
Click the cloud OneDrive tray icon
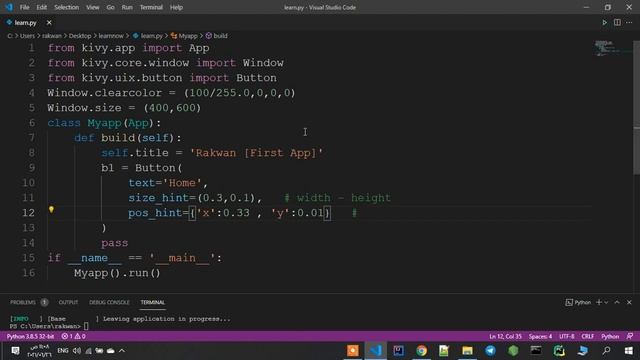[111, 351]
